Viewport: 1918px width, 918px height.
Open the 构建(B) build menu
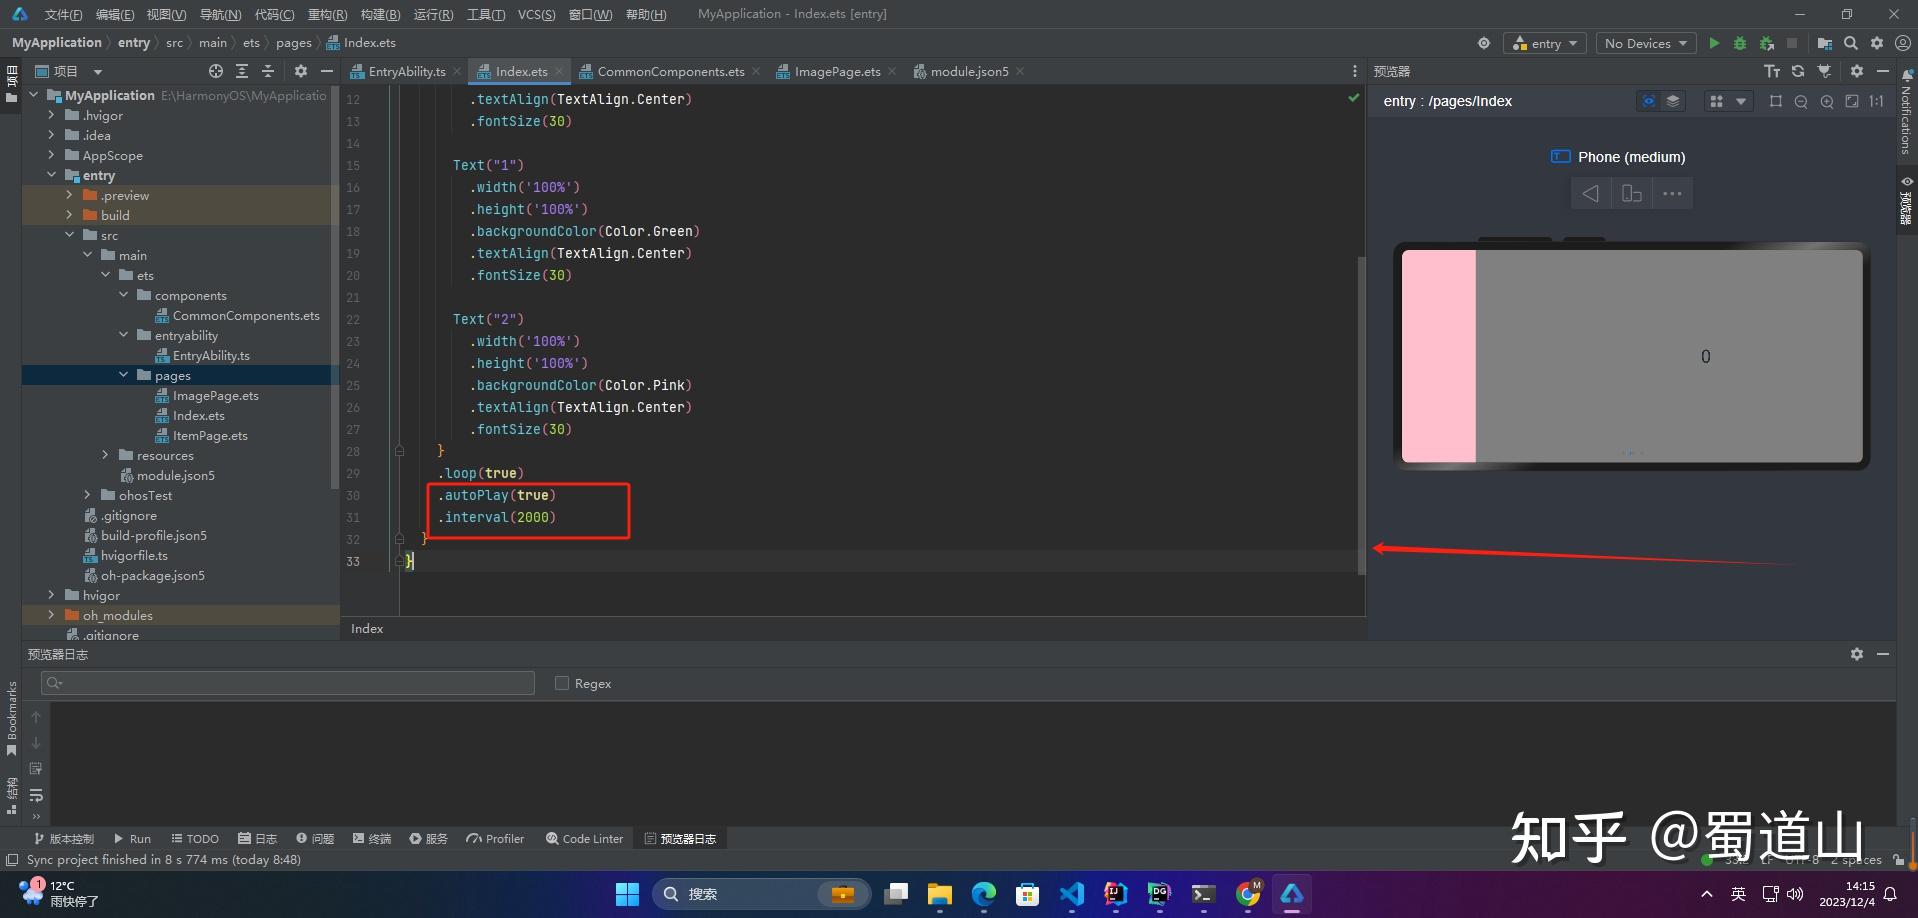[380, 14]
